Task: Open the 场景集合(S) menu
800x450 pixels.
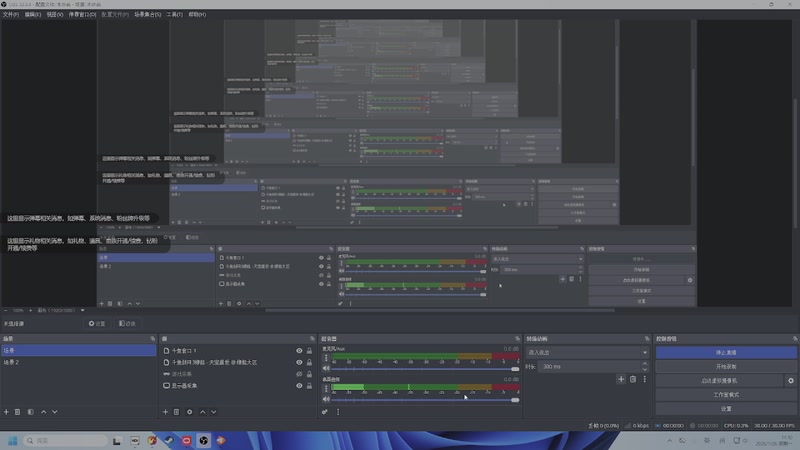Action: (147, 14)
